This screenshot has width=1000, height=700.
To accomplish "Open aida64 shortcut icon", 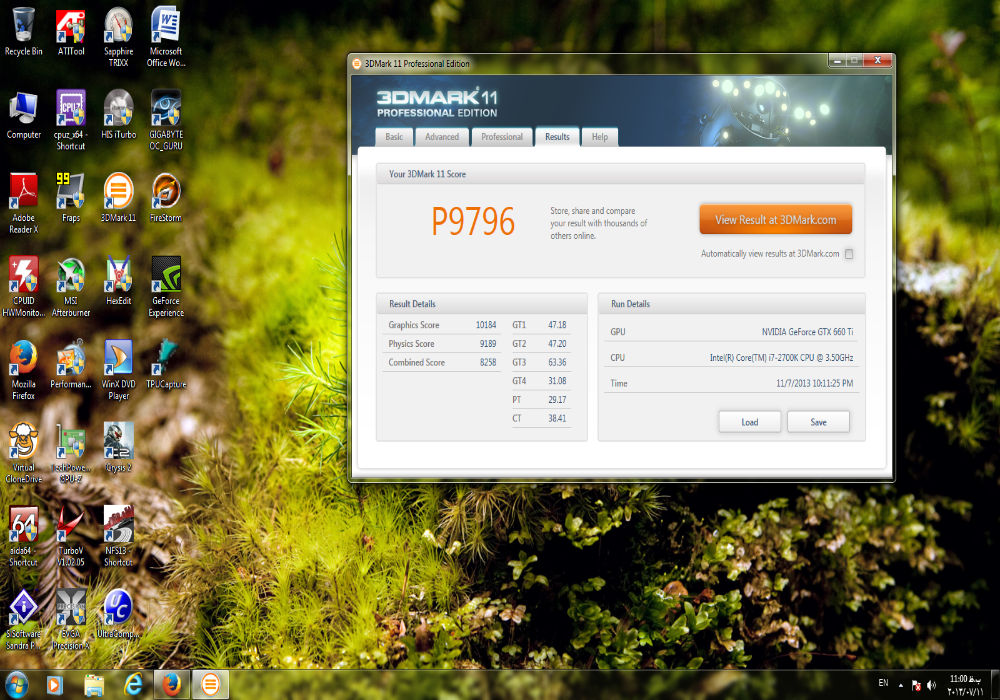I will [x=24, y=537].
